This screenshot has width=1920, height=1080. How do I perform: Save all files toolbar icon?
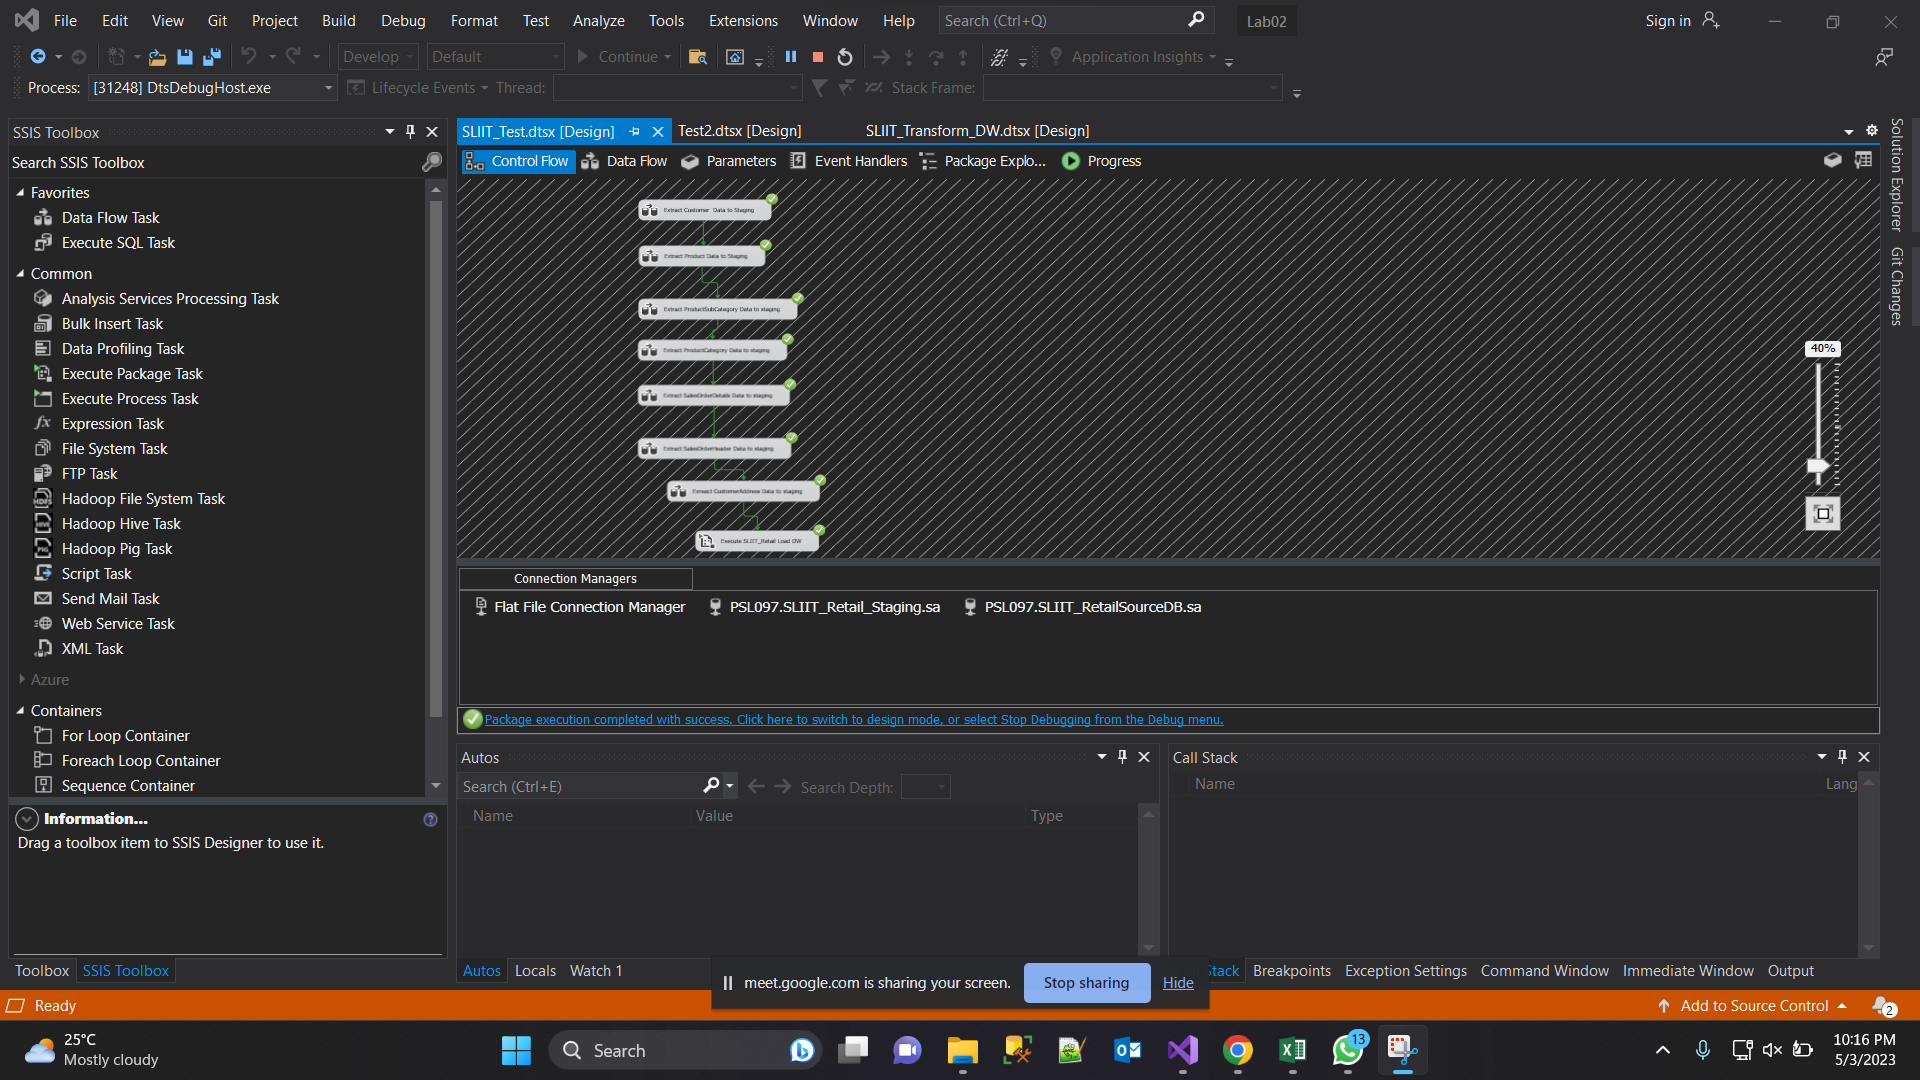coord(212,57)
